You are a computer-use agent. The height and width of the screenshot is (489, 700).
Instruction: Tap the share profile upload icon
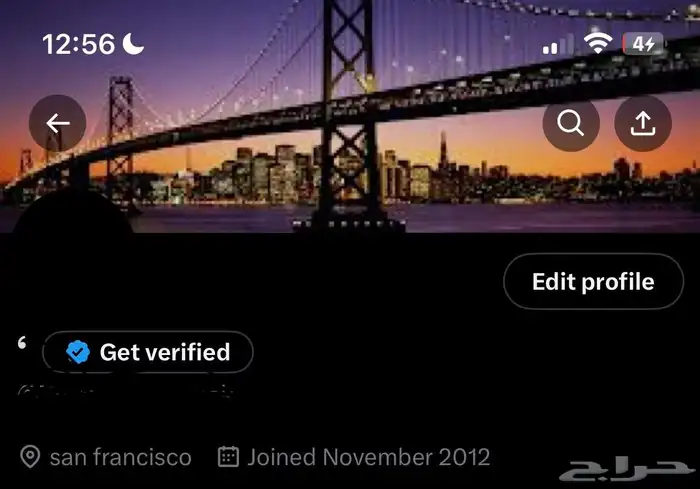point(643,123)
